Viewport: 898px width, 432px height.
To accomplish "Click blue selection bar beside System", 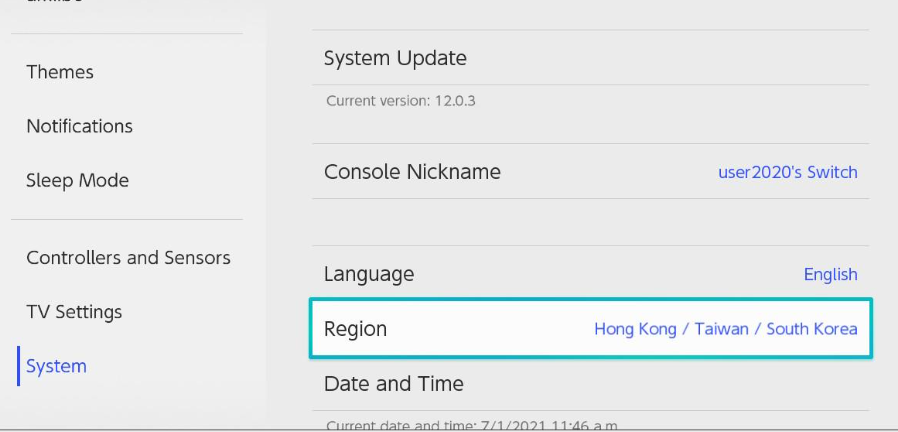I will [19, 366].
